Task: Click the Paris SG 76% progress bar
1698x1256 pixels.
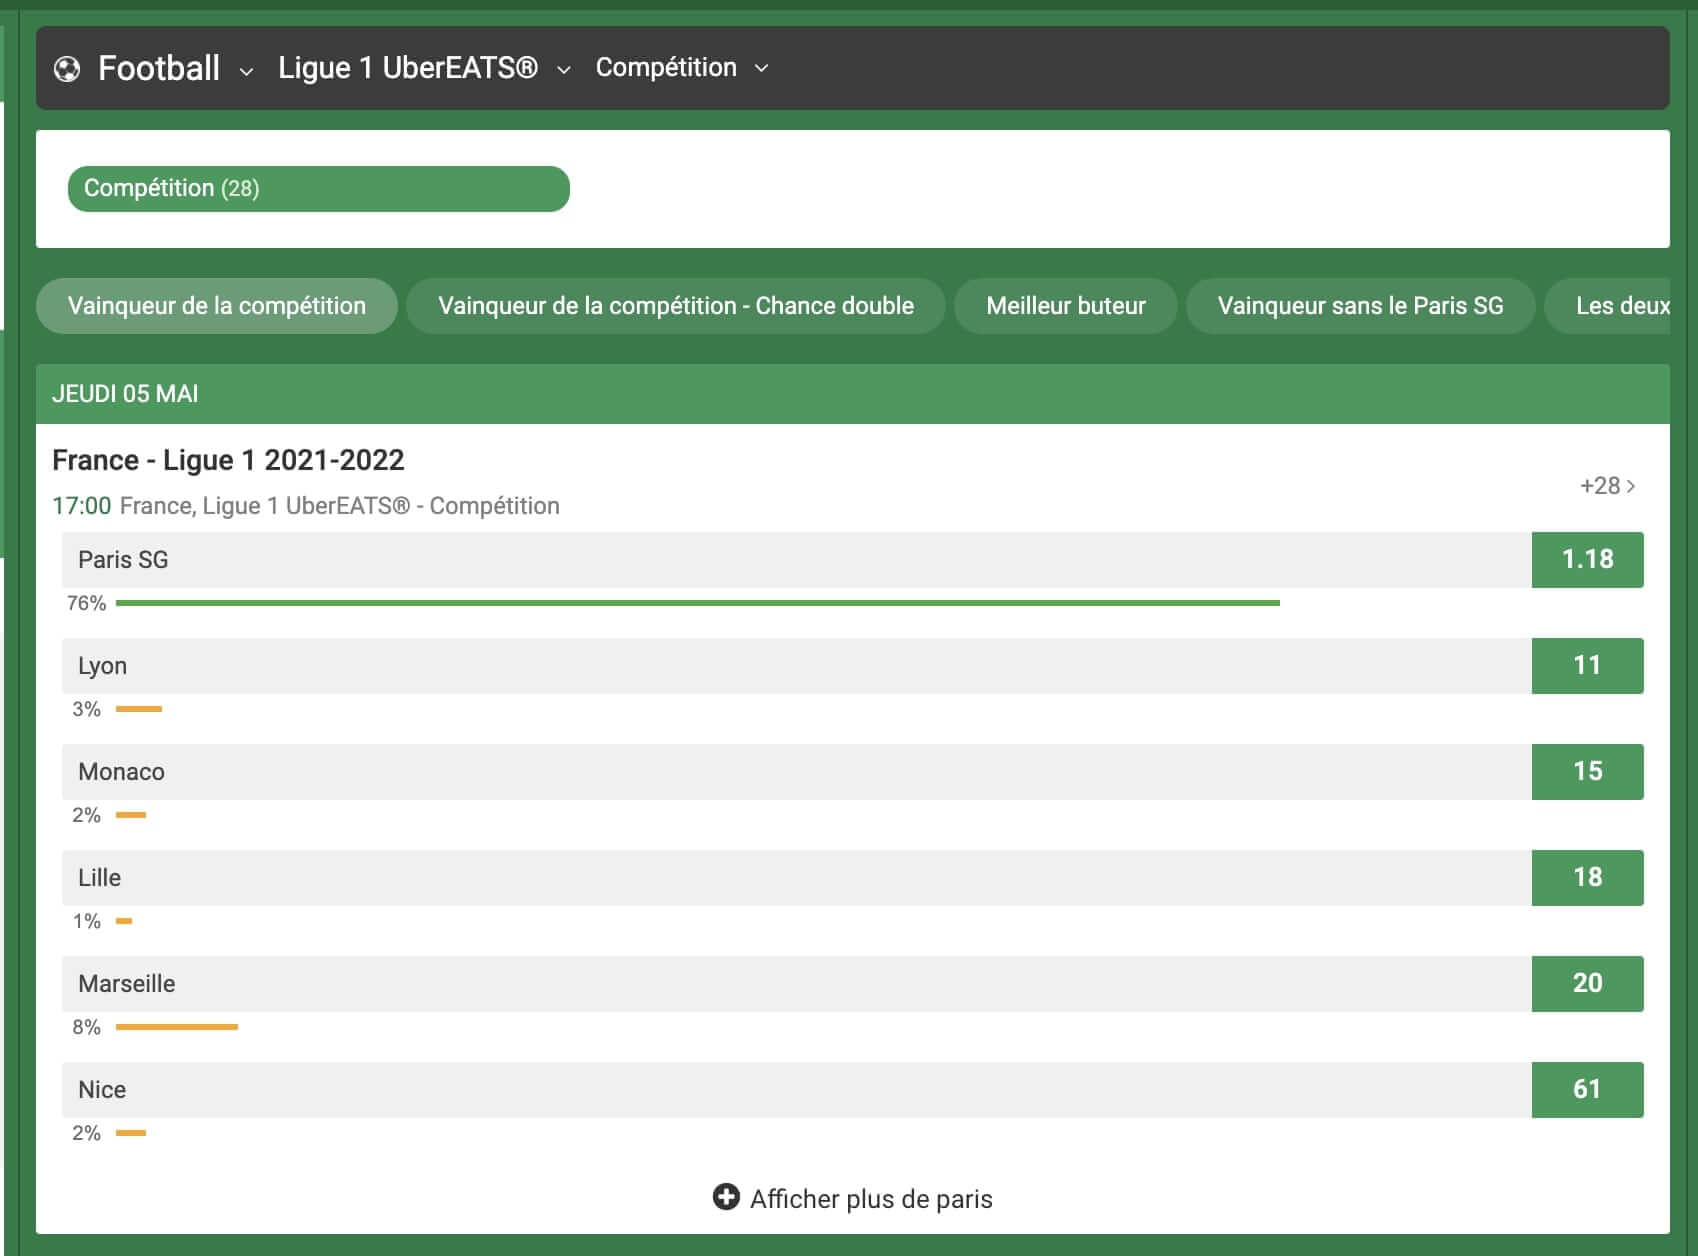Action: tap(698, 603)
